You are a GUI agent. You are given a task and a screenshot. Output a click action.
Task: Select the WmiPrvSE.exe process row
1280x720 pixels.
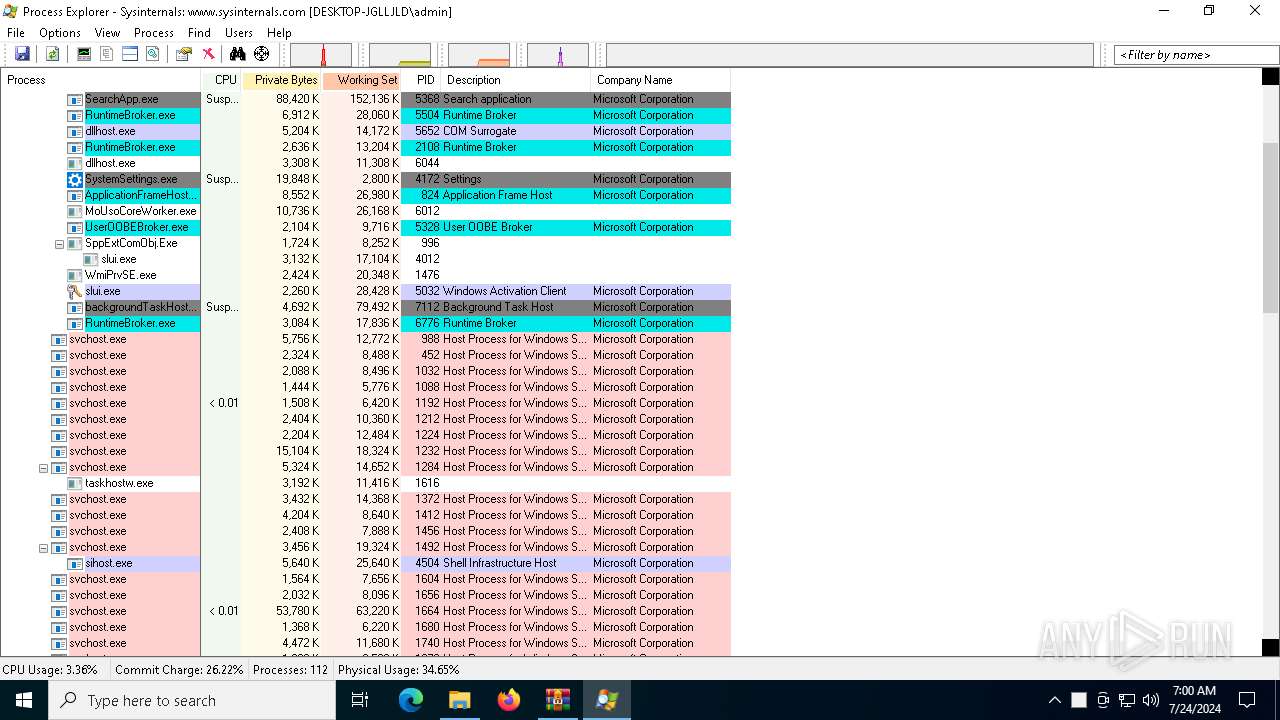tap(365, 275)
